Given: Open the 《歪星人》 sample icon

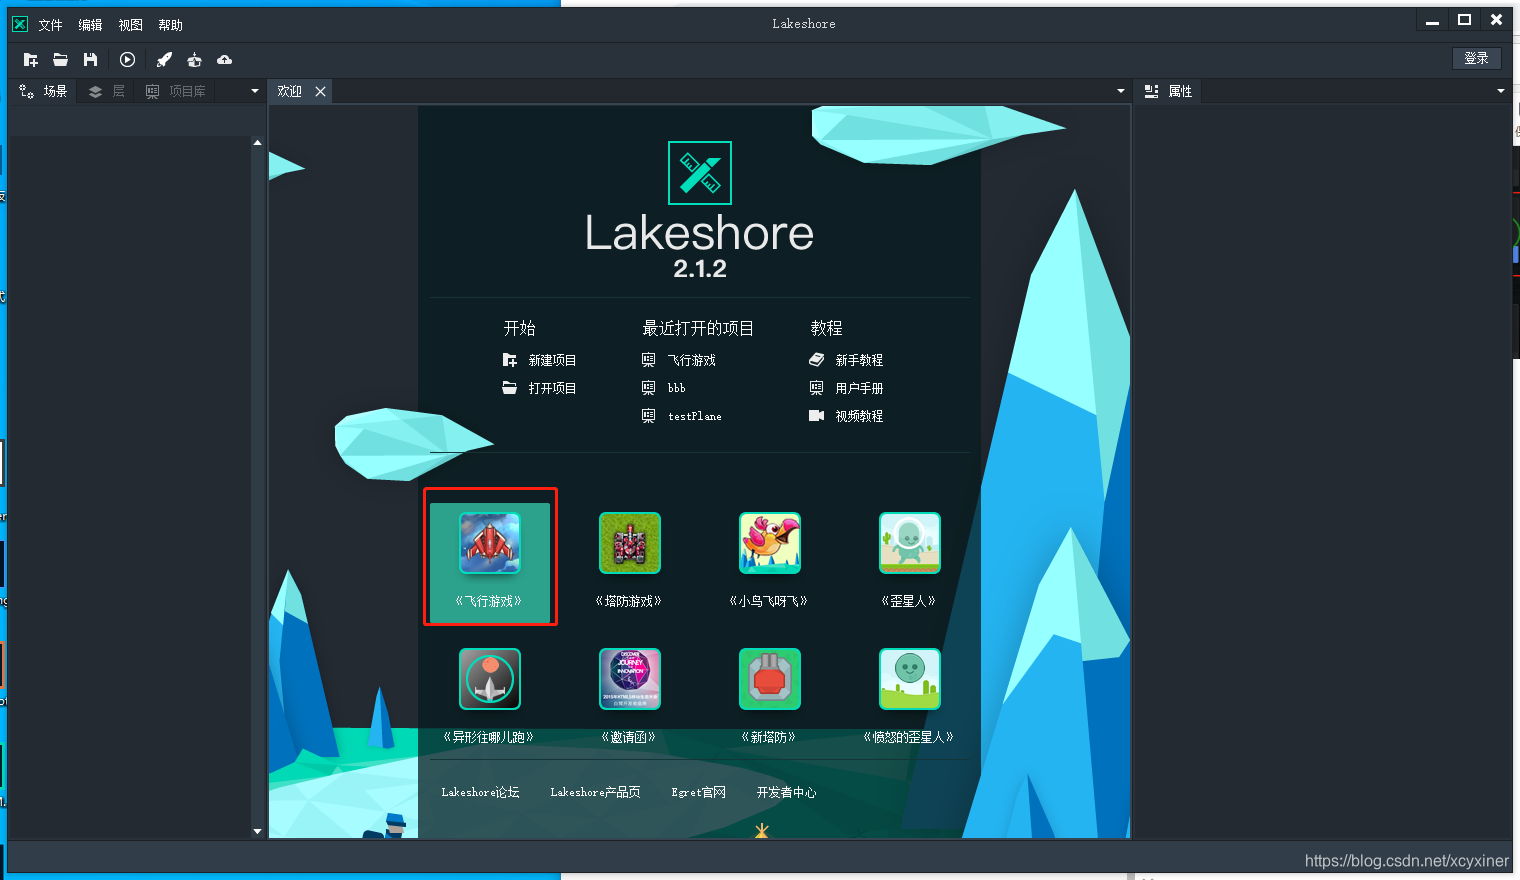Looking at the screenshot, I should (x=910, y=543).
